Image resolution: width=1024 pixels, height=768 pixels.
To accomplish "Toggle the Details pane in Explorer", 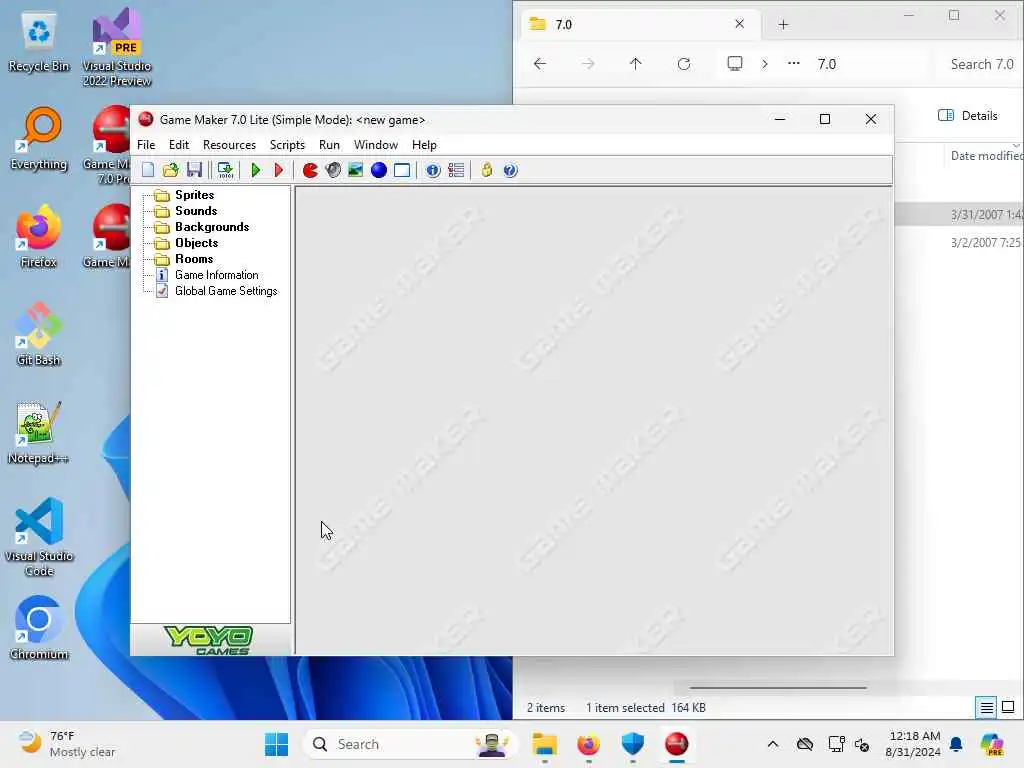I will pyautogui.click(x=968, y=116).
